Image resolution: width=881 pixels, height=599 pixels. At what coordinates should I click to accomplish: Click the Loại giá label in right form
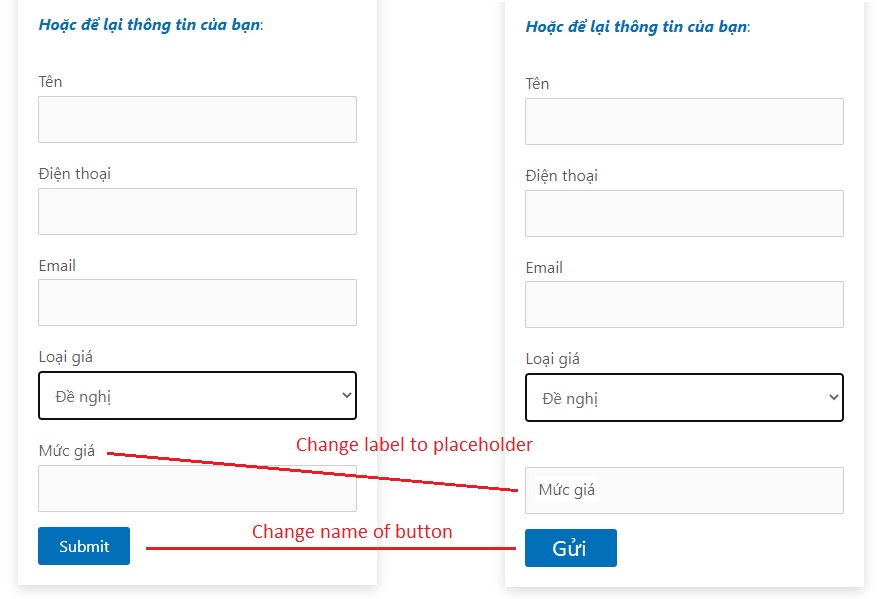point(552,359)
